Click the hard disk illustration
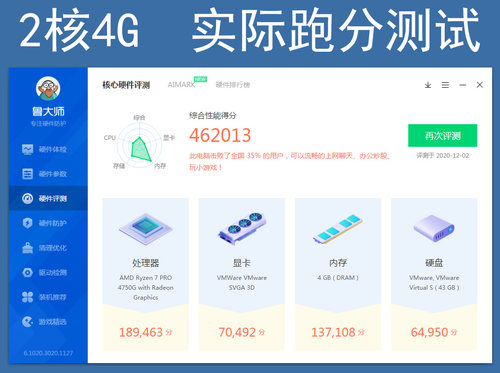500x373 pixels. pos(434,228)
